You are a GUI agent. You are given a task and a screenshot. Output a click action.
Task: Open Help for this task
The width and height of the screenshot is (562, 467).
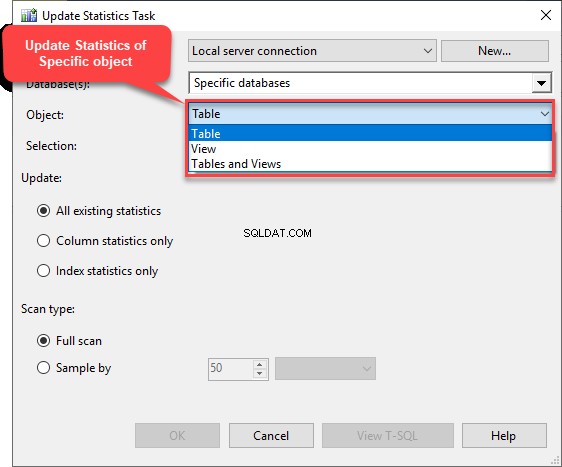[x=504, y=435]
